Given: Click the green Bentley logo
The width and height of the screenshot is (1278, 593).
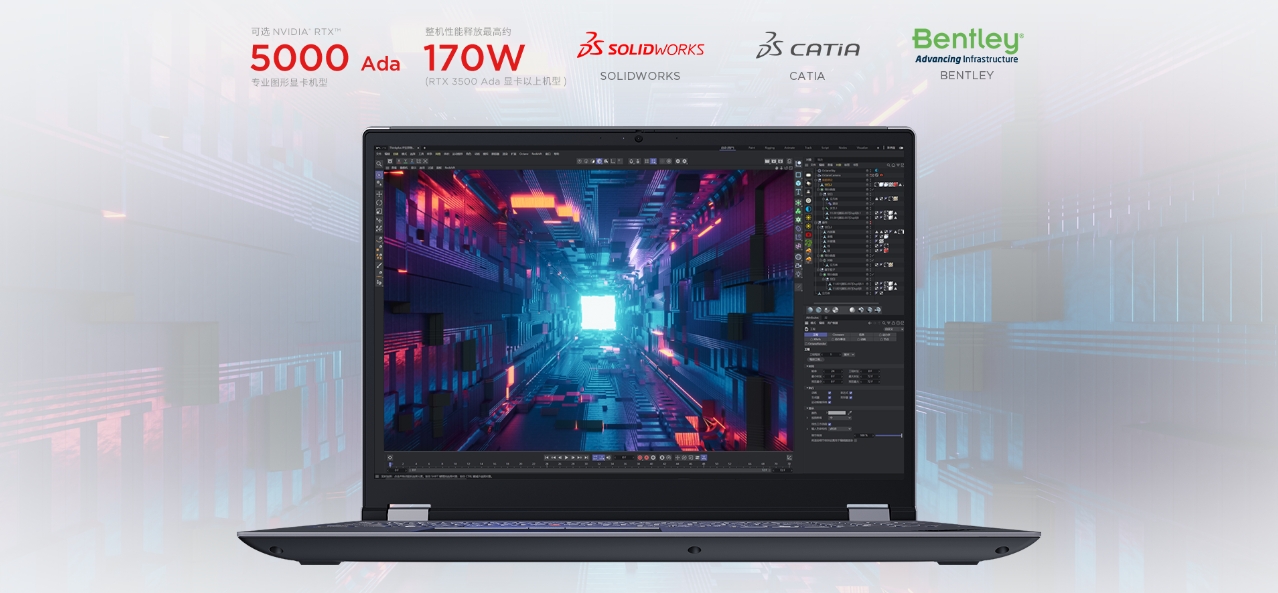Looking at the screenshot, I should [x=967, y=45].
